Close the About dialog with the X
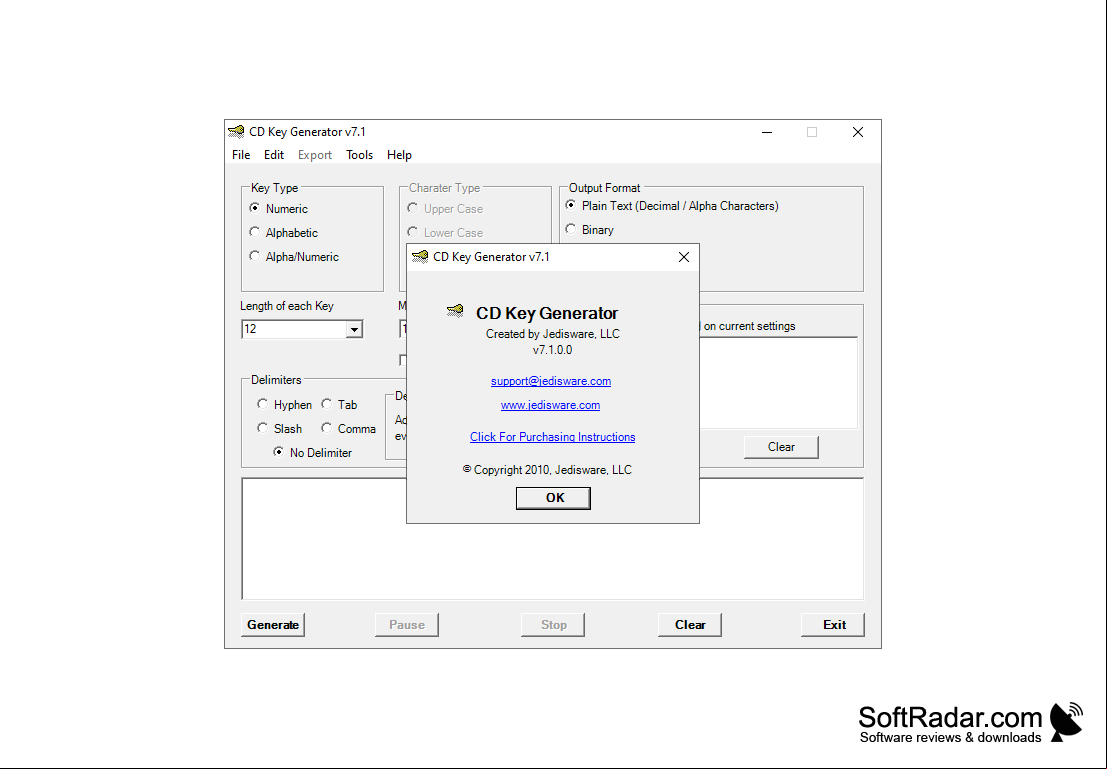The image size is (1107, 769). click(683, 257)
